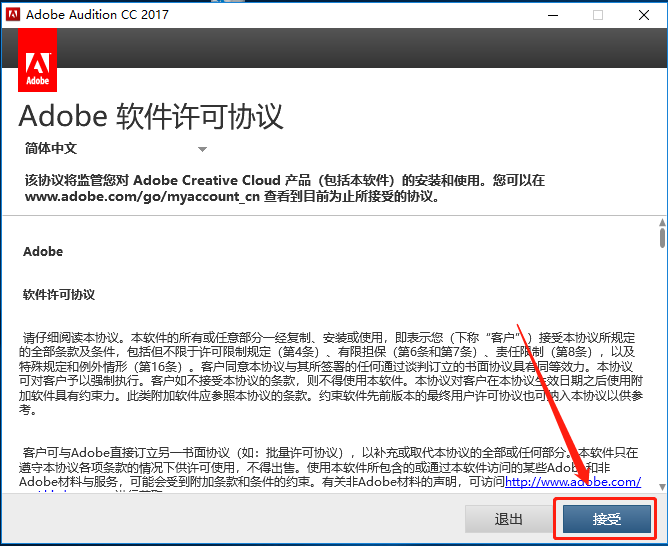Click the Adobe 软件许可协议 page heading
Screen dimensions: 668x546
point(150,116)
